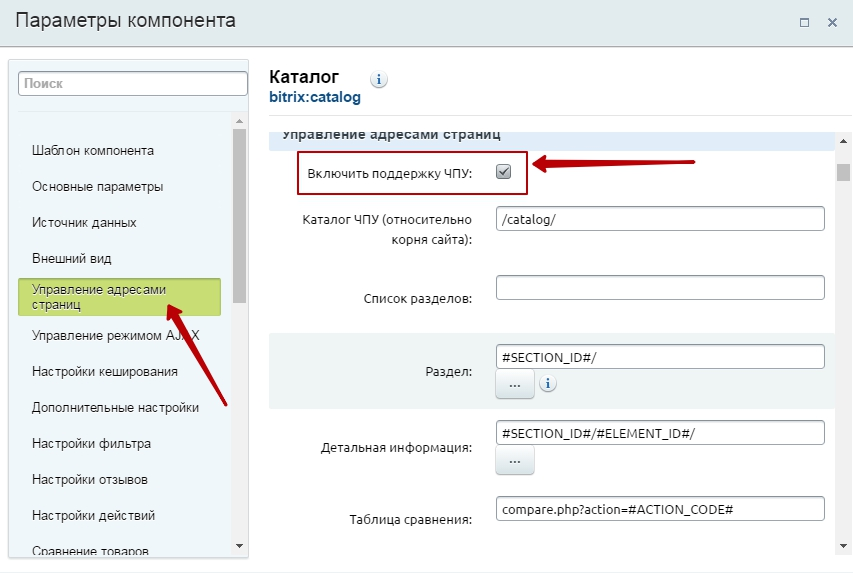853x573 pixels.
Task: Click in the Поиск search field
Action: click(132, 85)
